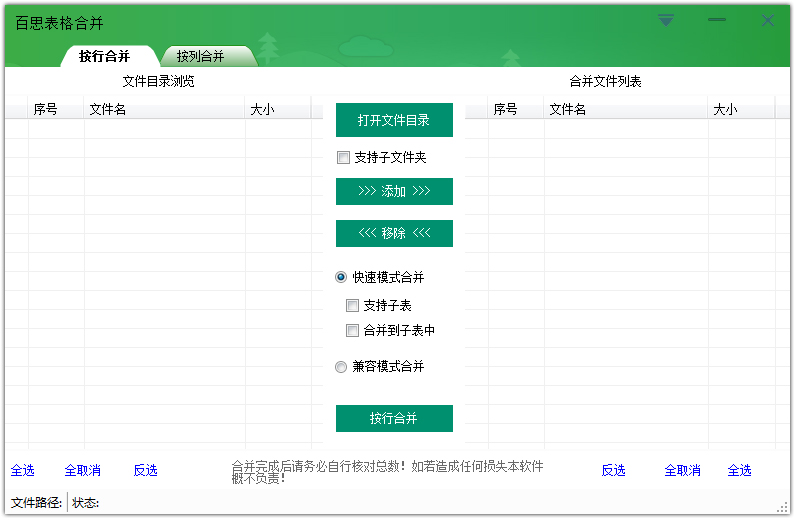Click 全选 under the file directory list
Viewport: 795px width, 520px height.
tap(23, 470)
